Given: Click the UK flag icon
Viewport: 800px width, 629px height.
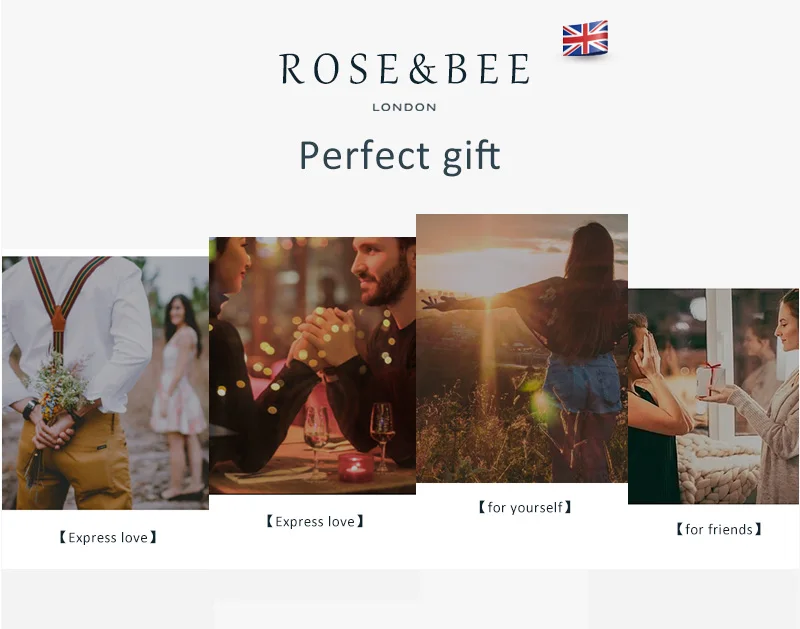Looking at the screenshot, I should coord(585,38).
